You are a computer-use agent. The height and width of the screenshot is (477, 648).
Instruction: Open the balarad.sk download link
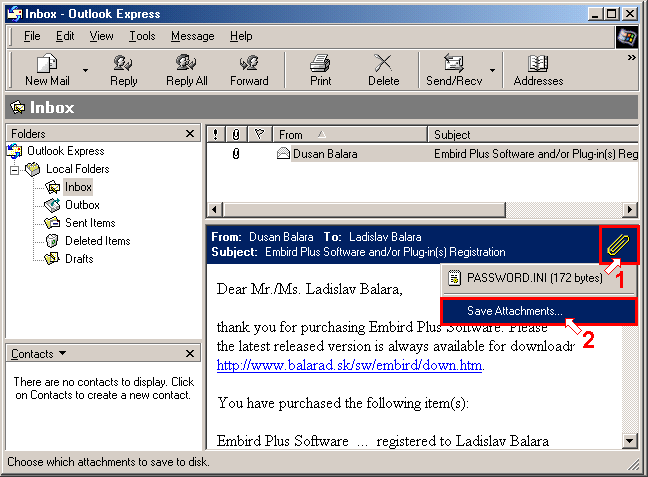(x=349, y=365)
